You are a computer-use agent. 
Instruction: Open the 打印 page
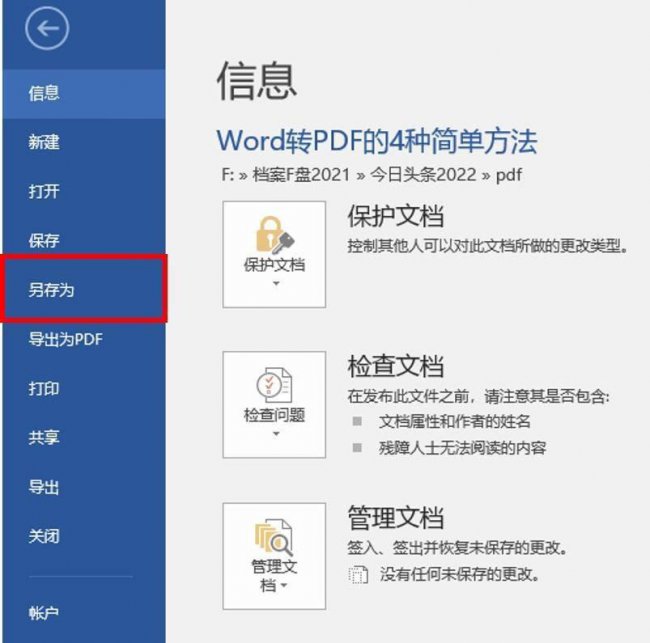[x=84, y=388]
